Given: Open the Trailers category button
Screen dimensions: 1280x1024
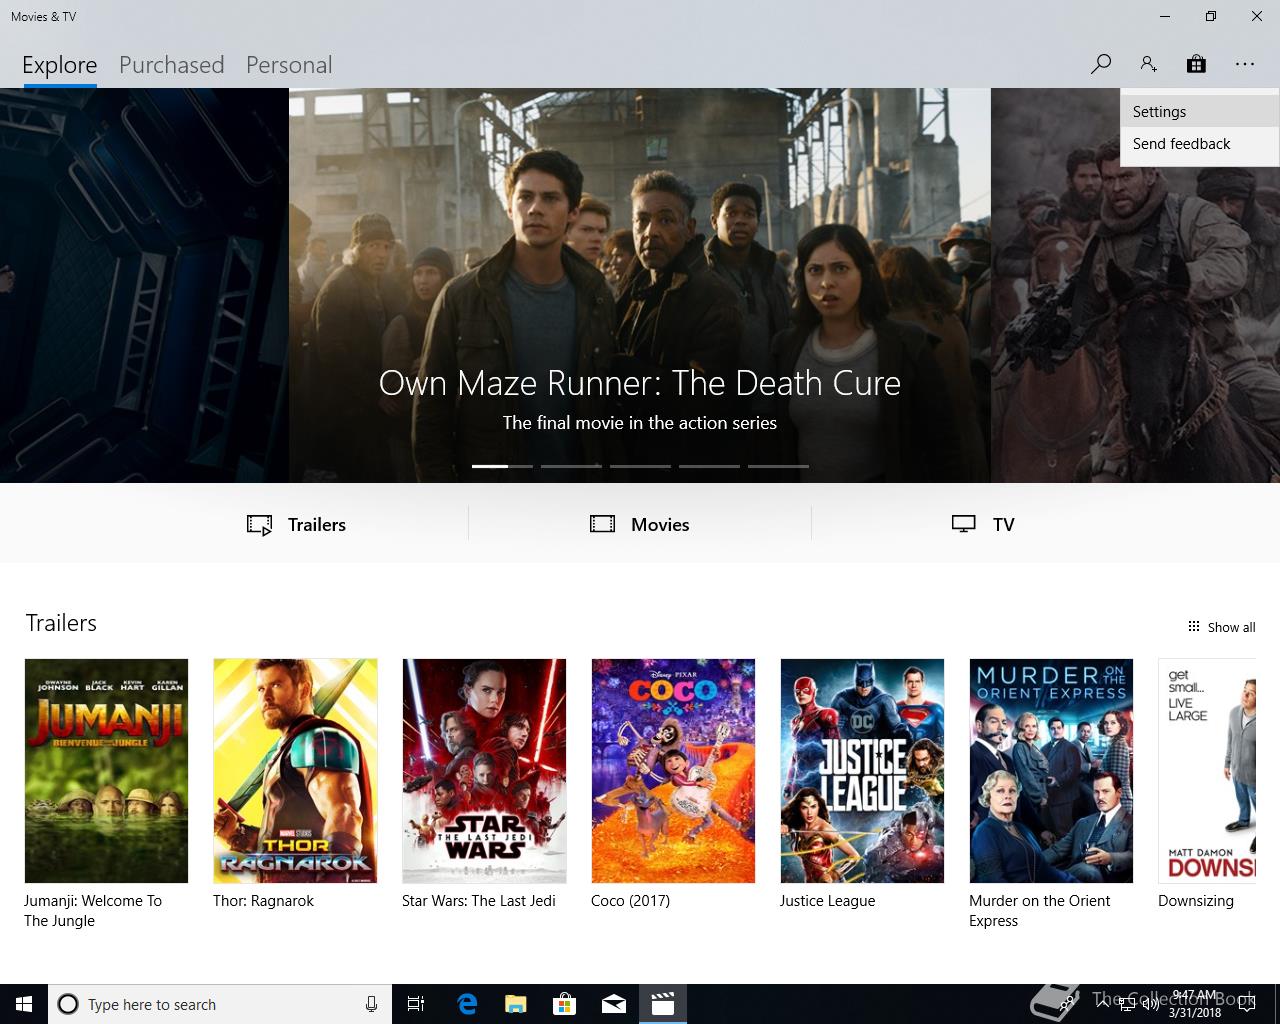Looking at the screenshot, I should 296,524.
